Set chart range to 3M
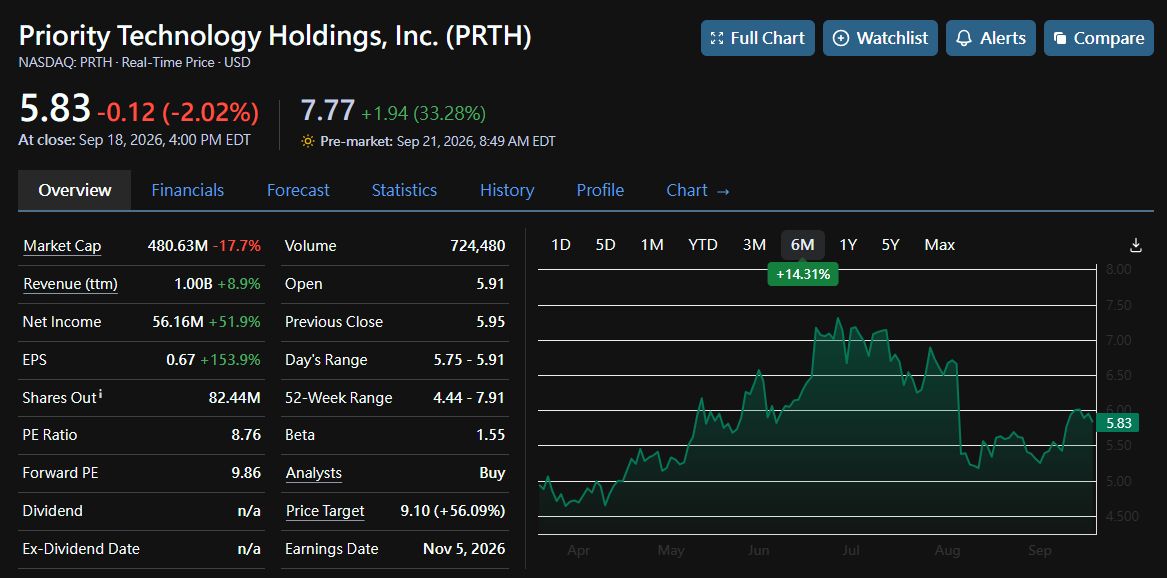 tap(754, 245)
